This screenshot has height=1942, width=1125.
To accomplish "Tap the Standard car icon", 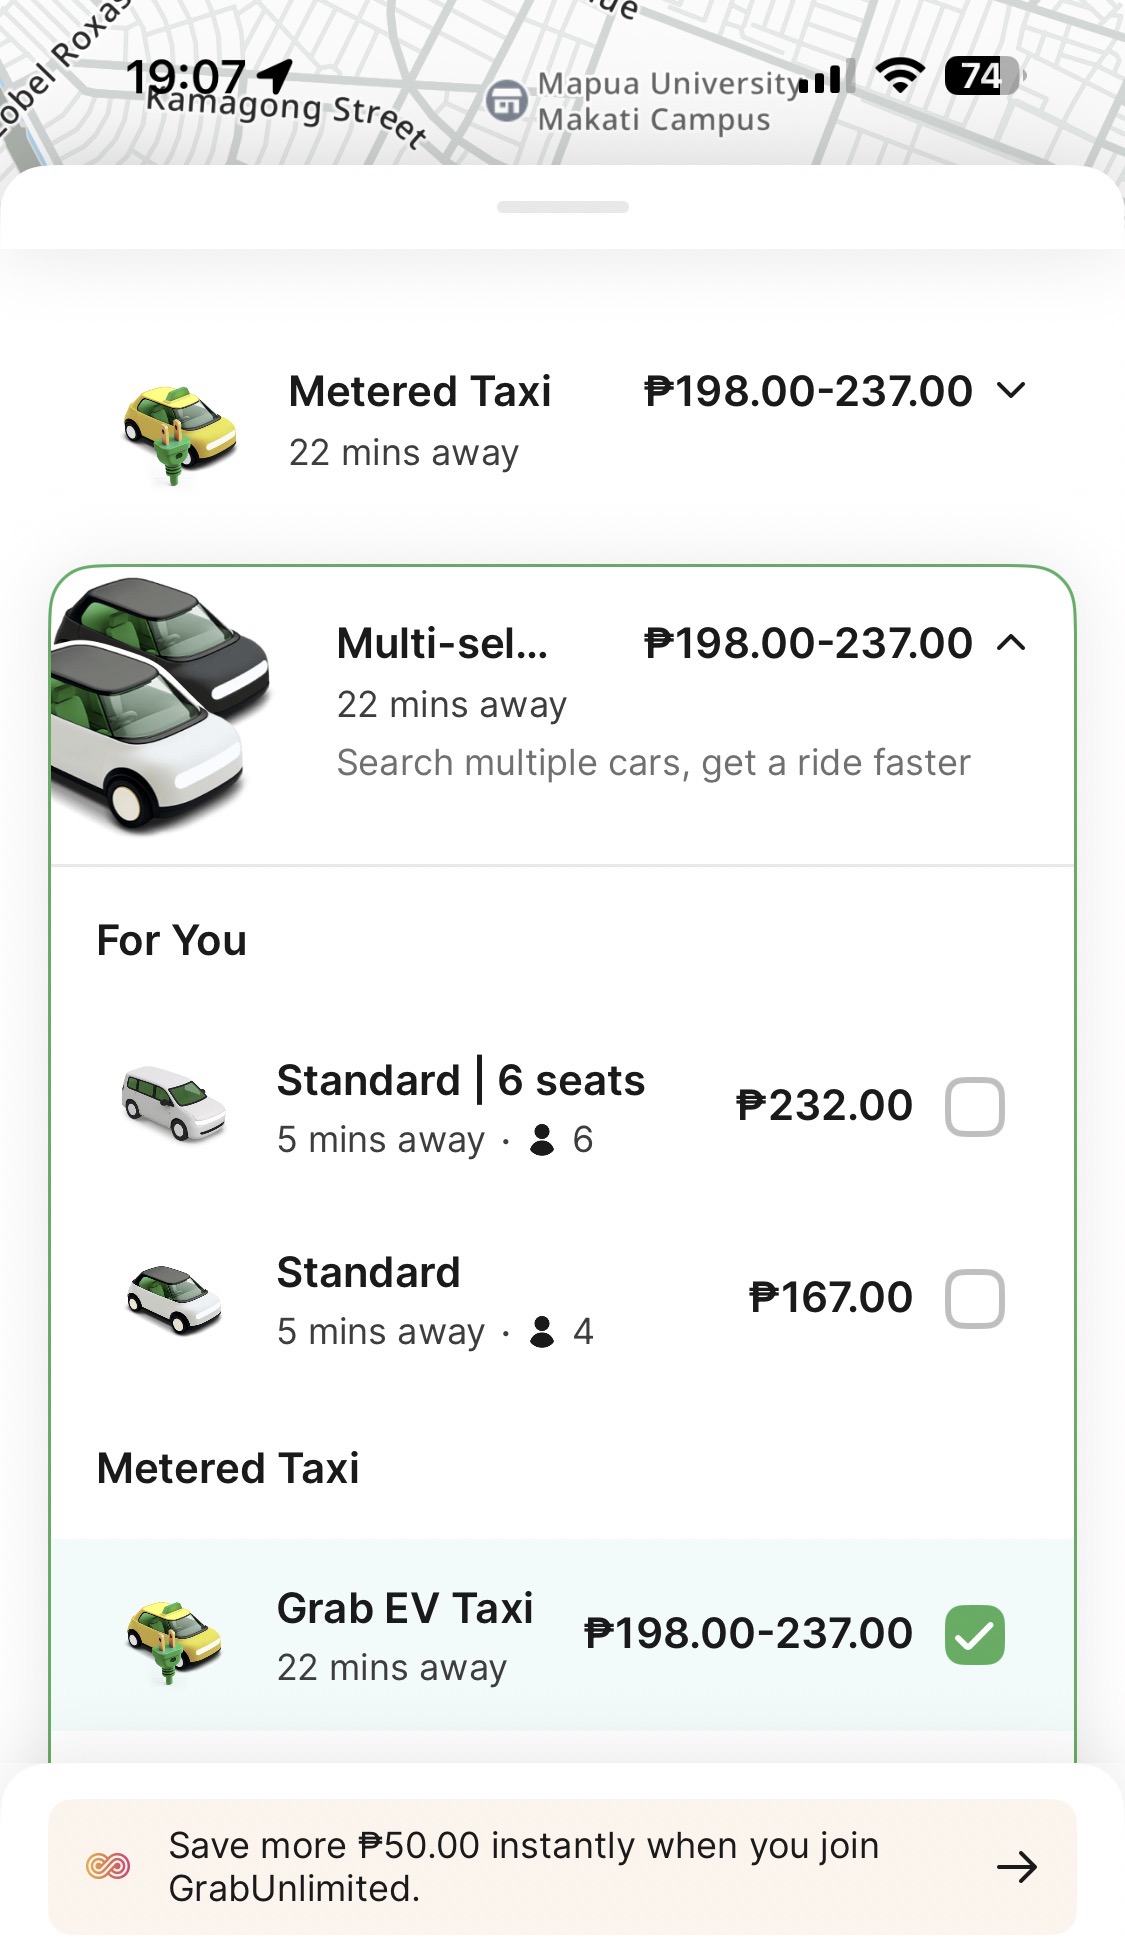I will click(174, 1299).
